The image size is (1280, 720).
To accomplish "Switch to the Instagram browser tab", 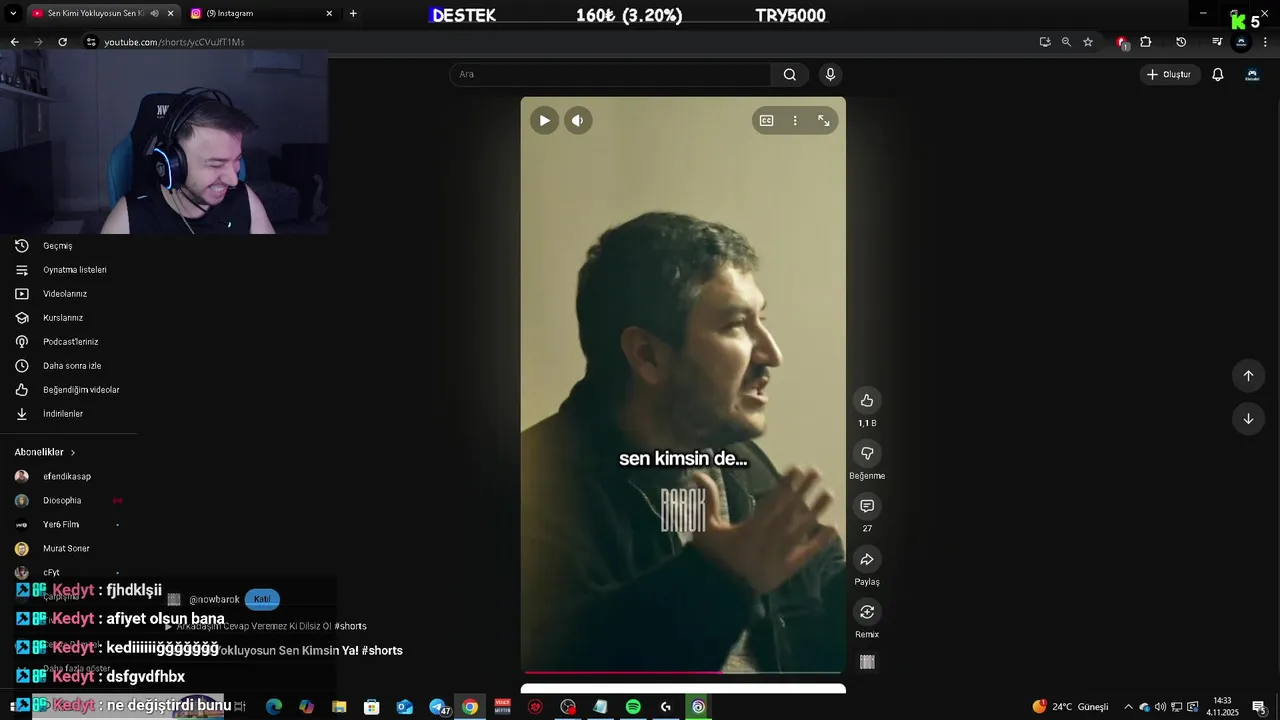I will pyautogui.click(x=260, y=13).
